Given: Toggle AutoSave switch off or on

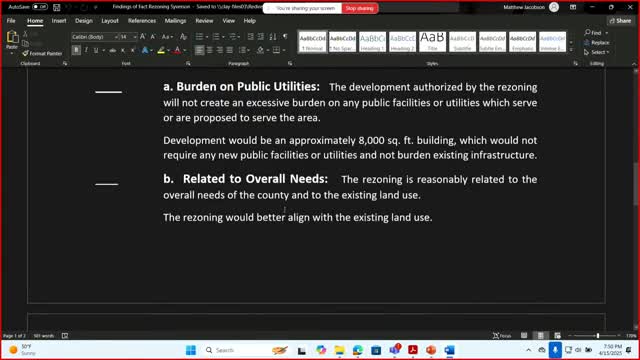Looking at the screenshot, I should pyautogui.click(x=40, y=7).
